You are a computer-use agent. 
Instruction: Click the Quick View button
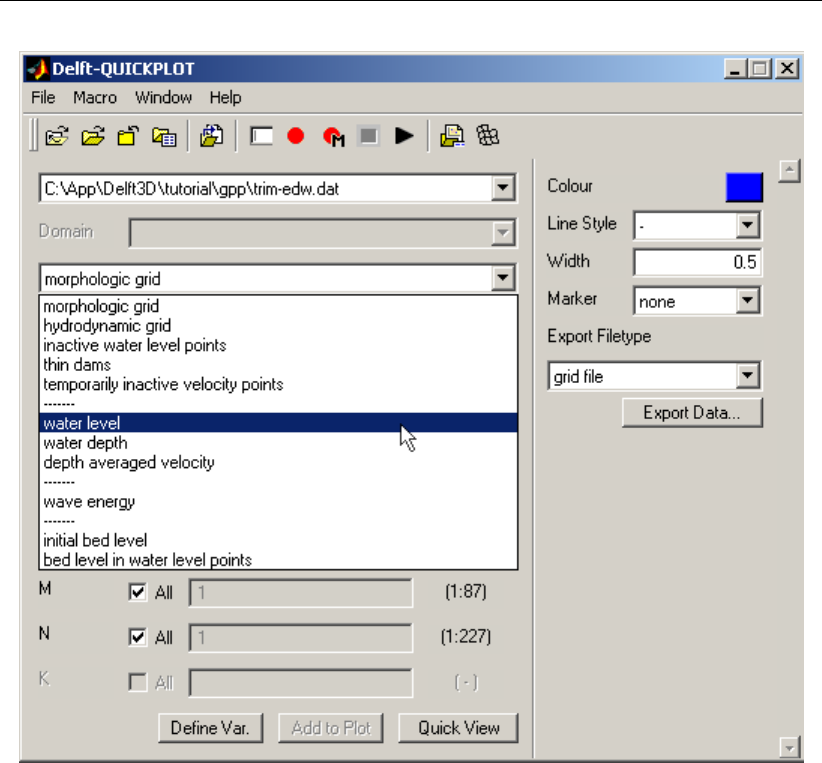coord(459,728)
